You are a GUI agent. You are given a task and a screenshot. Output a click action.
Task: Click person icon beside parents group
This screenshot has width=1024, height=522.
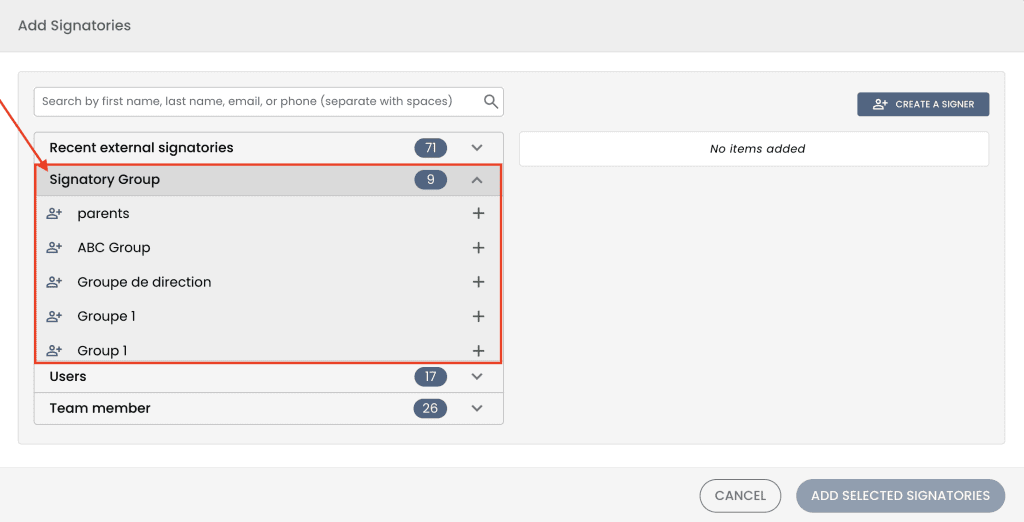[x=54, y=214]
